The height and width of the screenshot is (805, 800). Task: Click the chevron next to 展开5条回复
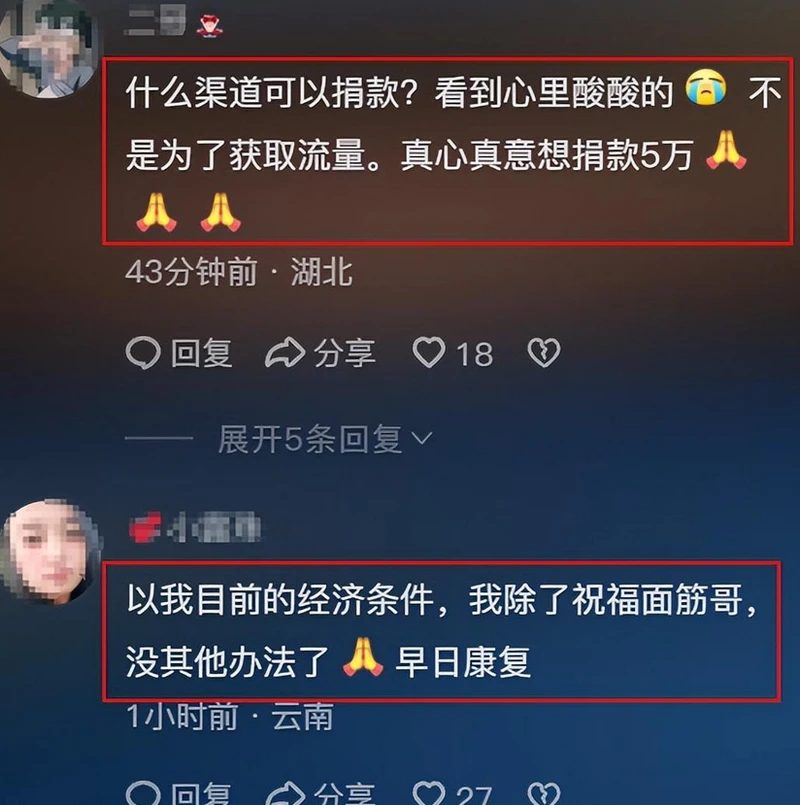click(x=422, y=439)
